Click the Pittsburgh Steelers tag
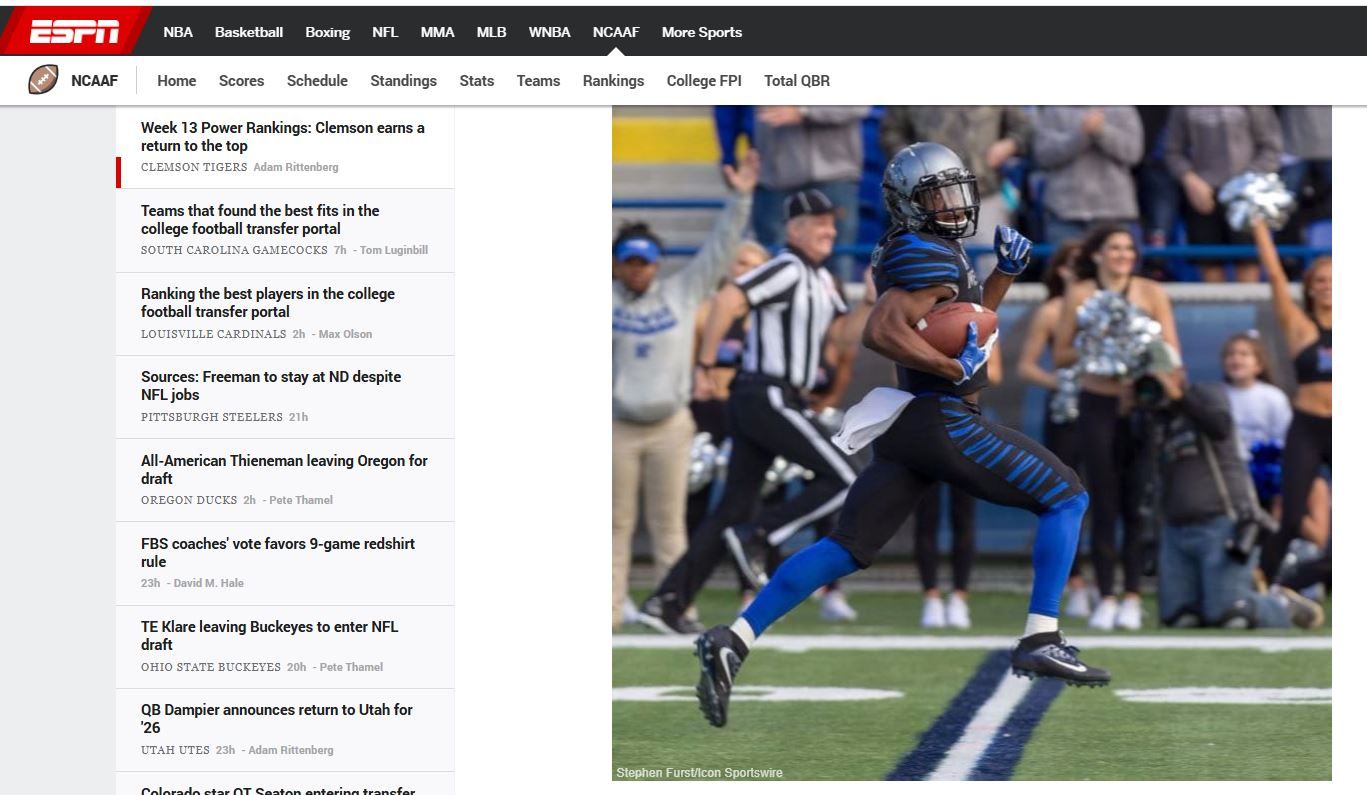 tap(212, 417)
